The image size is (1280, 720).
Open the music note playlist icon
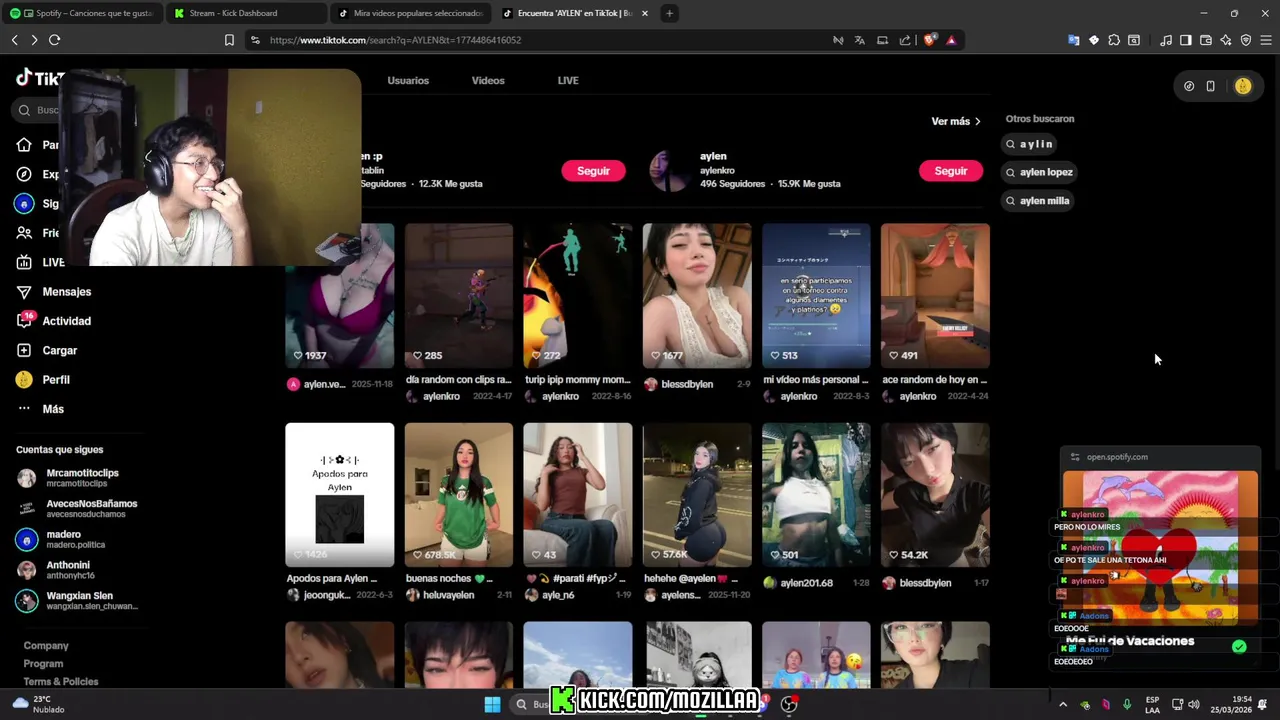coord(1166,40)
